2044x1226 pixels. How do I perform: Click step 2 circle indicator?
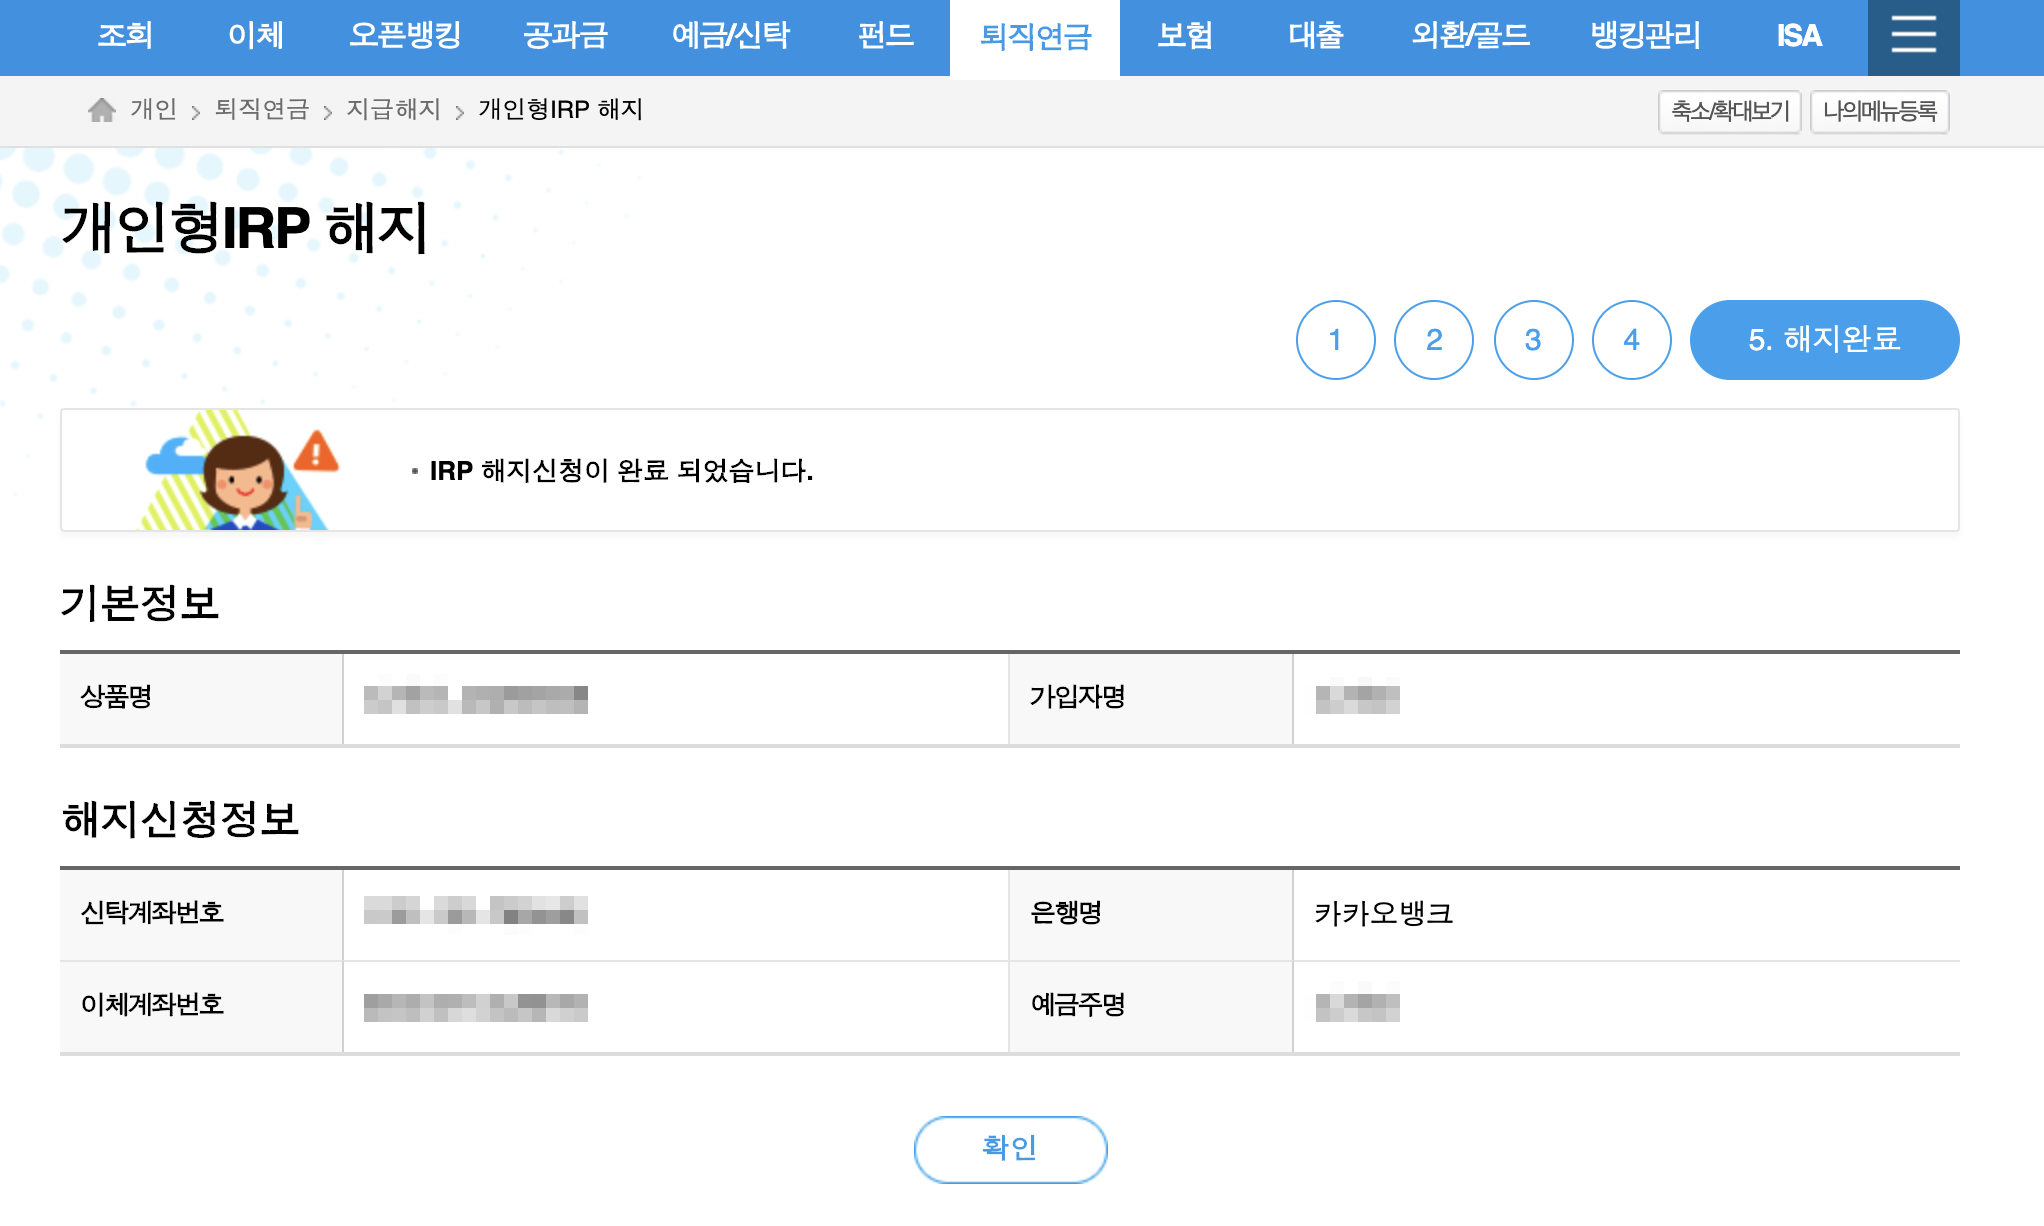pyautogui.click(x=1433, y=340)
